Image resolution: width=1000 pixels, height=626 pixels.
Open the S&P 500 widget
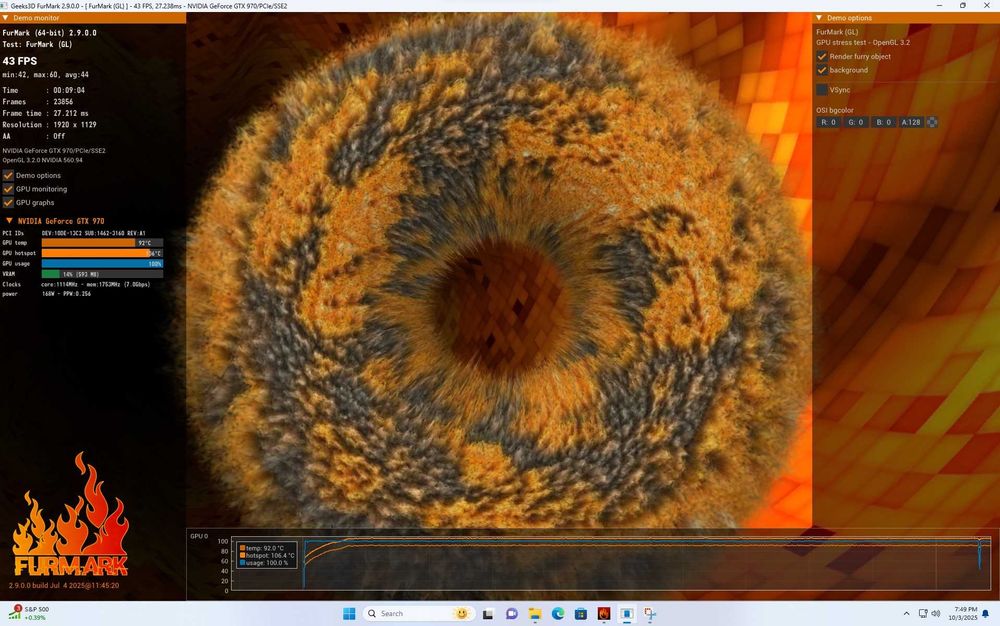click(x=29, y=613)
